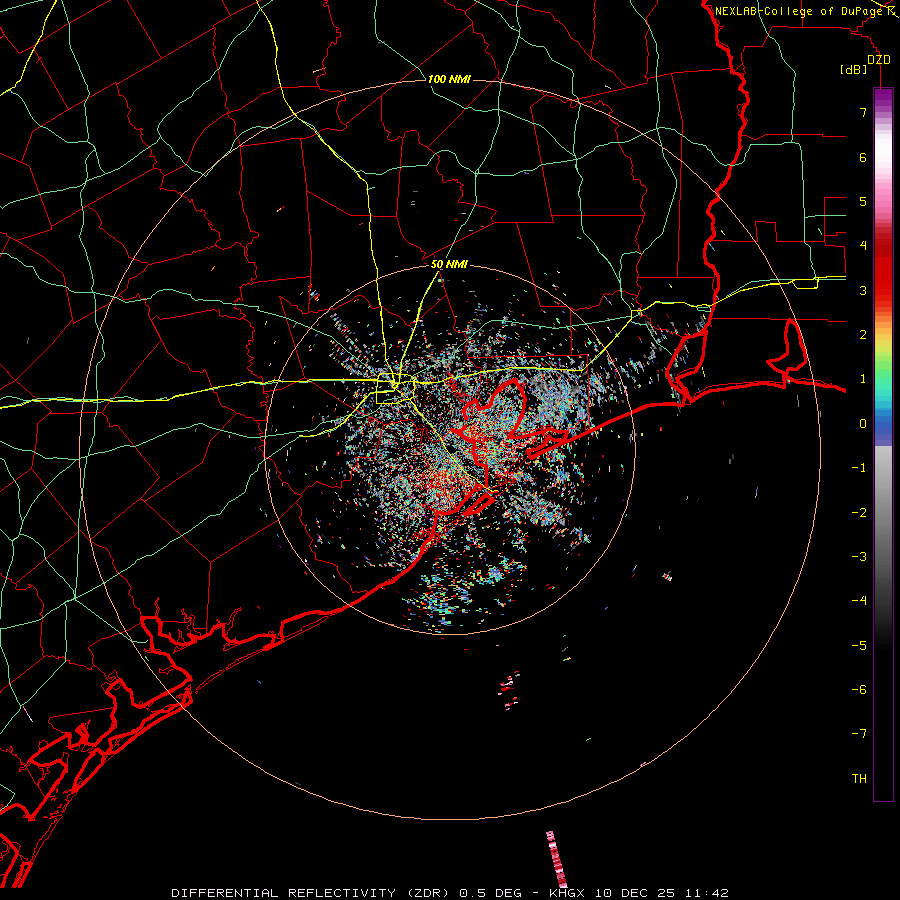Select scale value 7 on the legend
The width and height of the screenshot is (900, 900).
[863, 112]
